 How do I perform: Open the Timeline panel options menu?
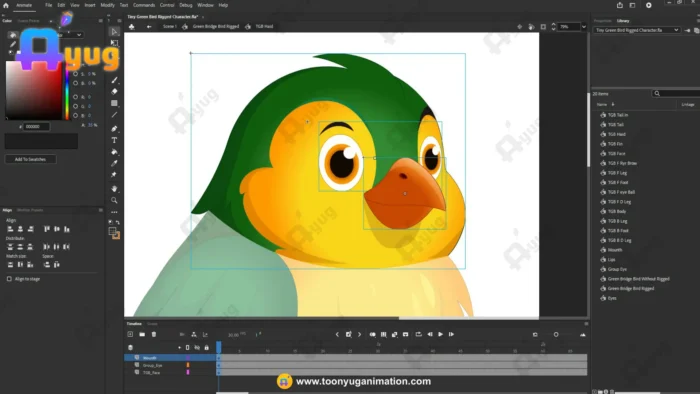tap(586, 324)
